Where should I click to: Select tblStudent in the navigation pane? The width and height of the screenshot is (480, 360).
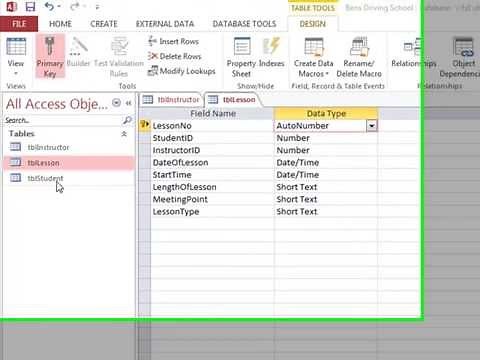point(68,178)
